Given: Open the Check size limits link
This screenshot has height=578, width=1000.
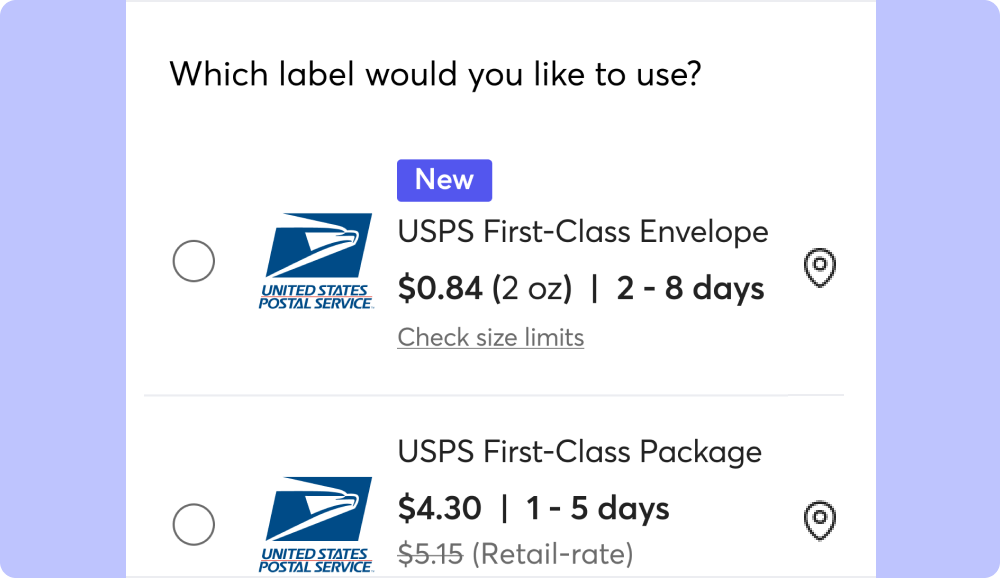Looking at the screenshot, I should coord(490,337).
